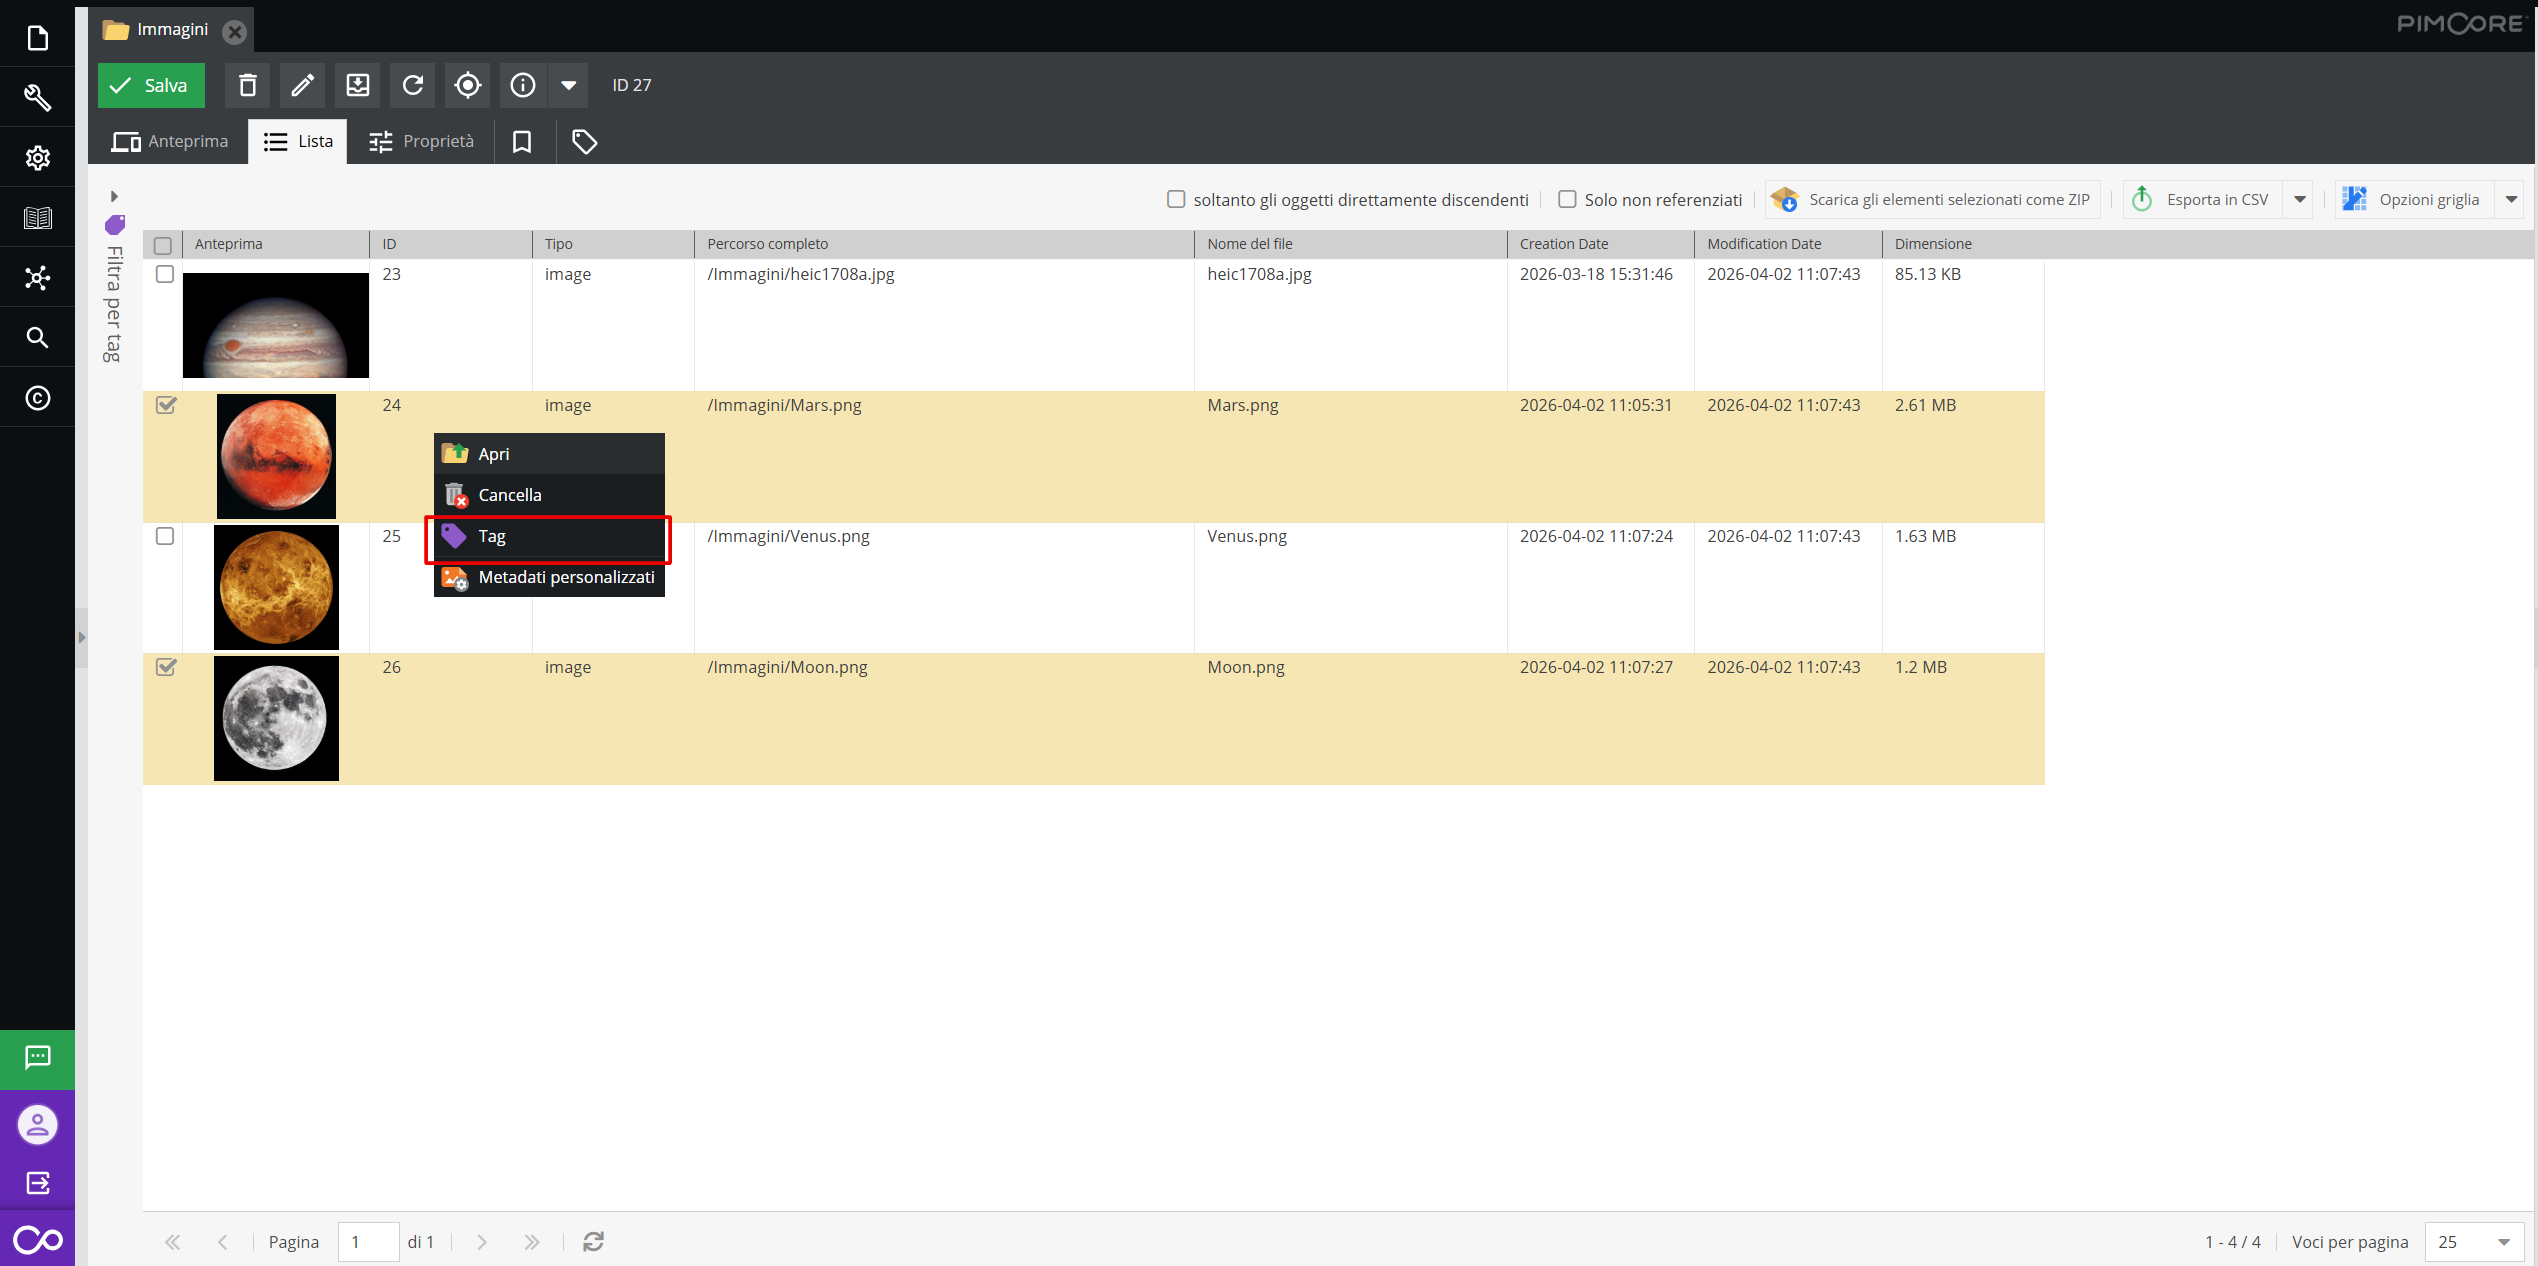The width and height of the screenshot is (2538, 1266).
Task: Check the heic1708a.jpg row checkbox
Action: point(165,274)
